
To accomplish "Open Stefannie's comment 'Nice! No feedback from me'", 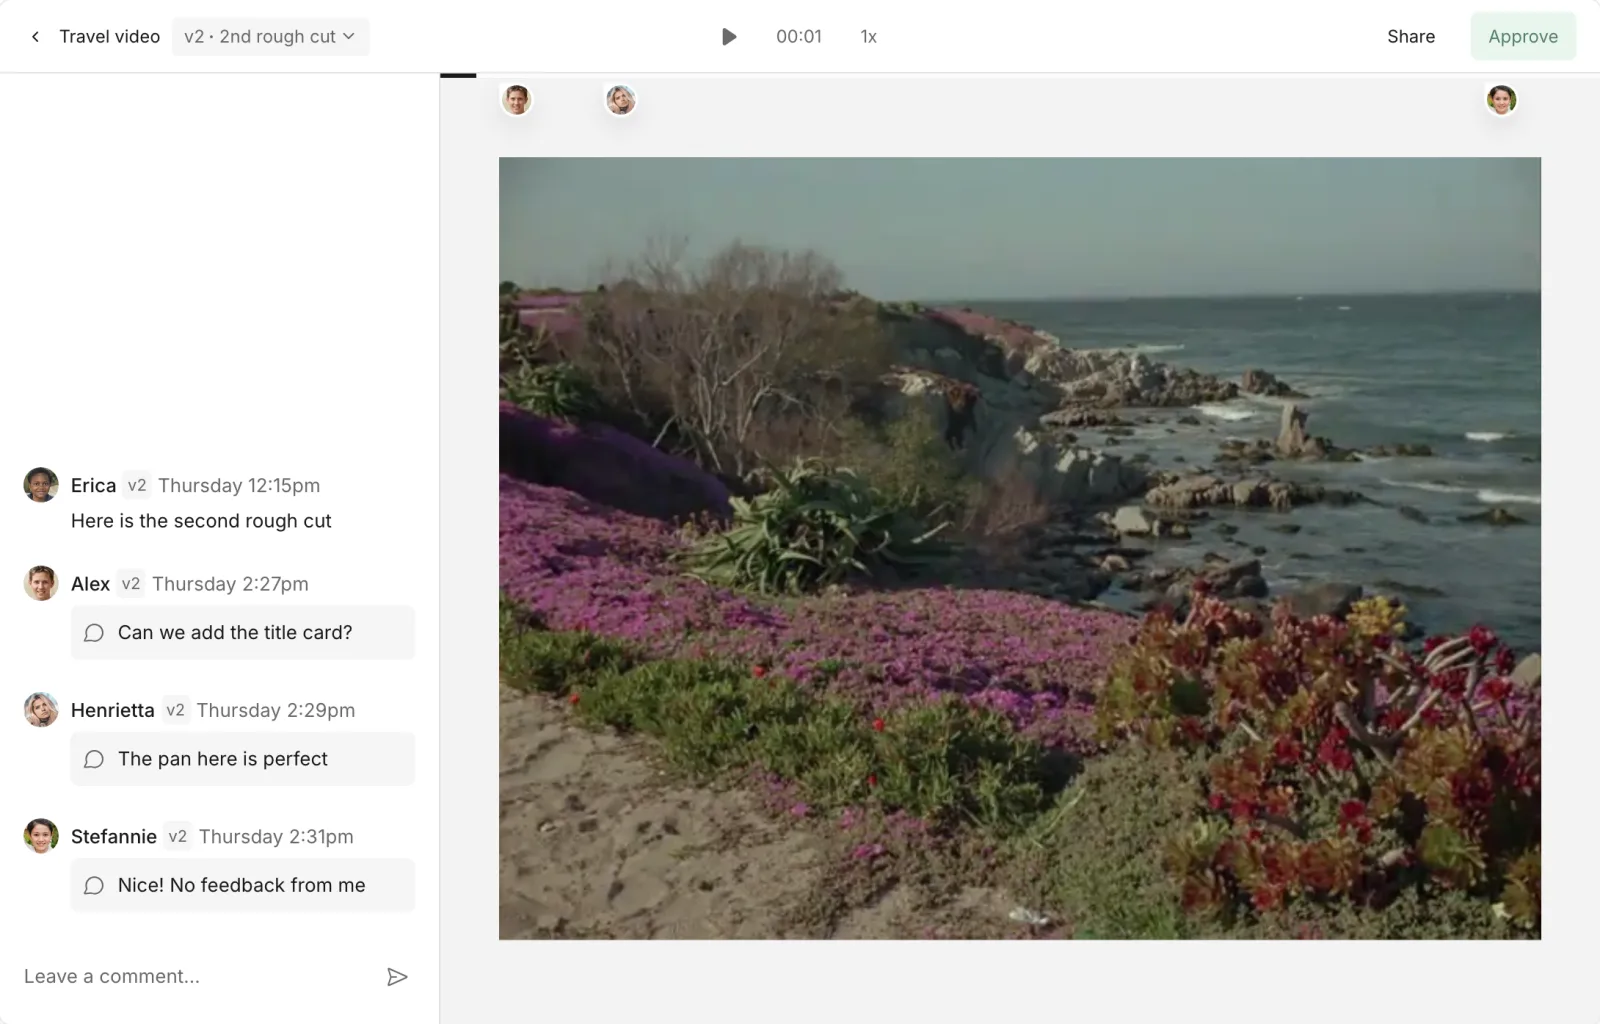I will point(242,885).
